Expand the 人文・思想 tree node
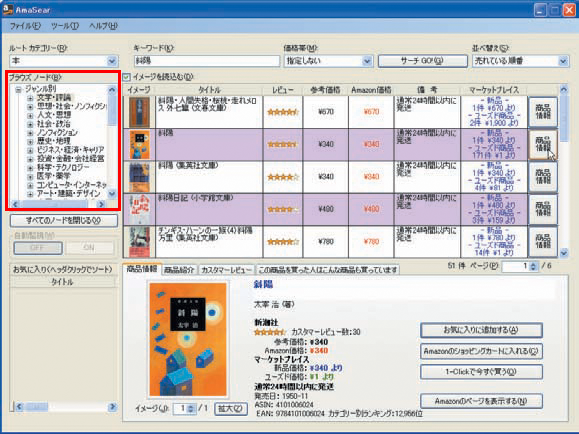This screenshot has height=434, width=579. (x=30, y=115)
